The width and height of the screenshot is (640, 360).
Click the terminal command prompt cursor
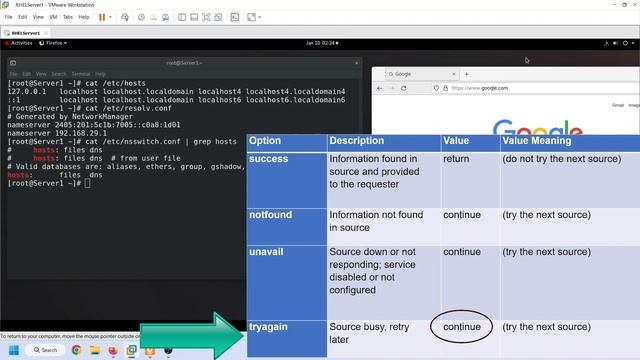(x=88, y=183)
